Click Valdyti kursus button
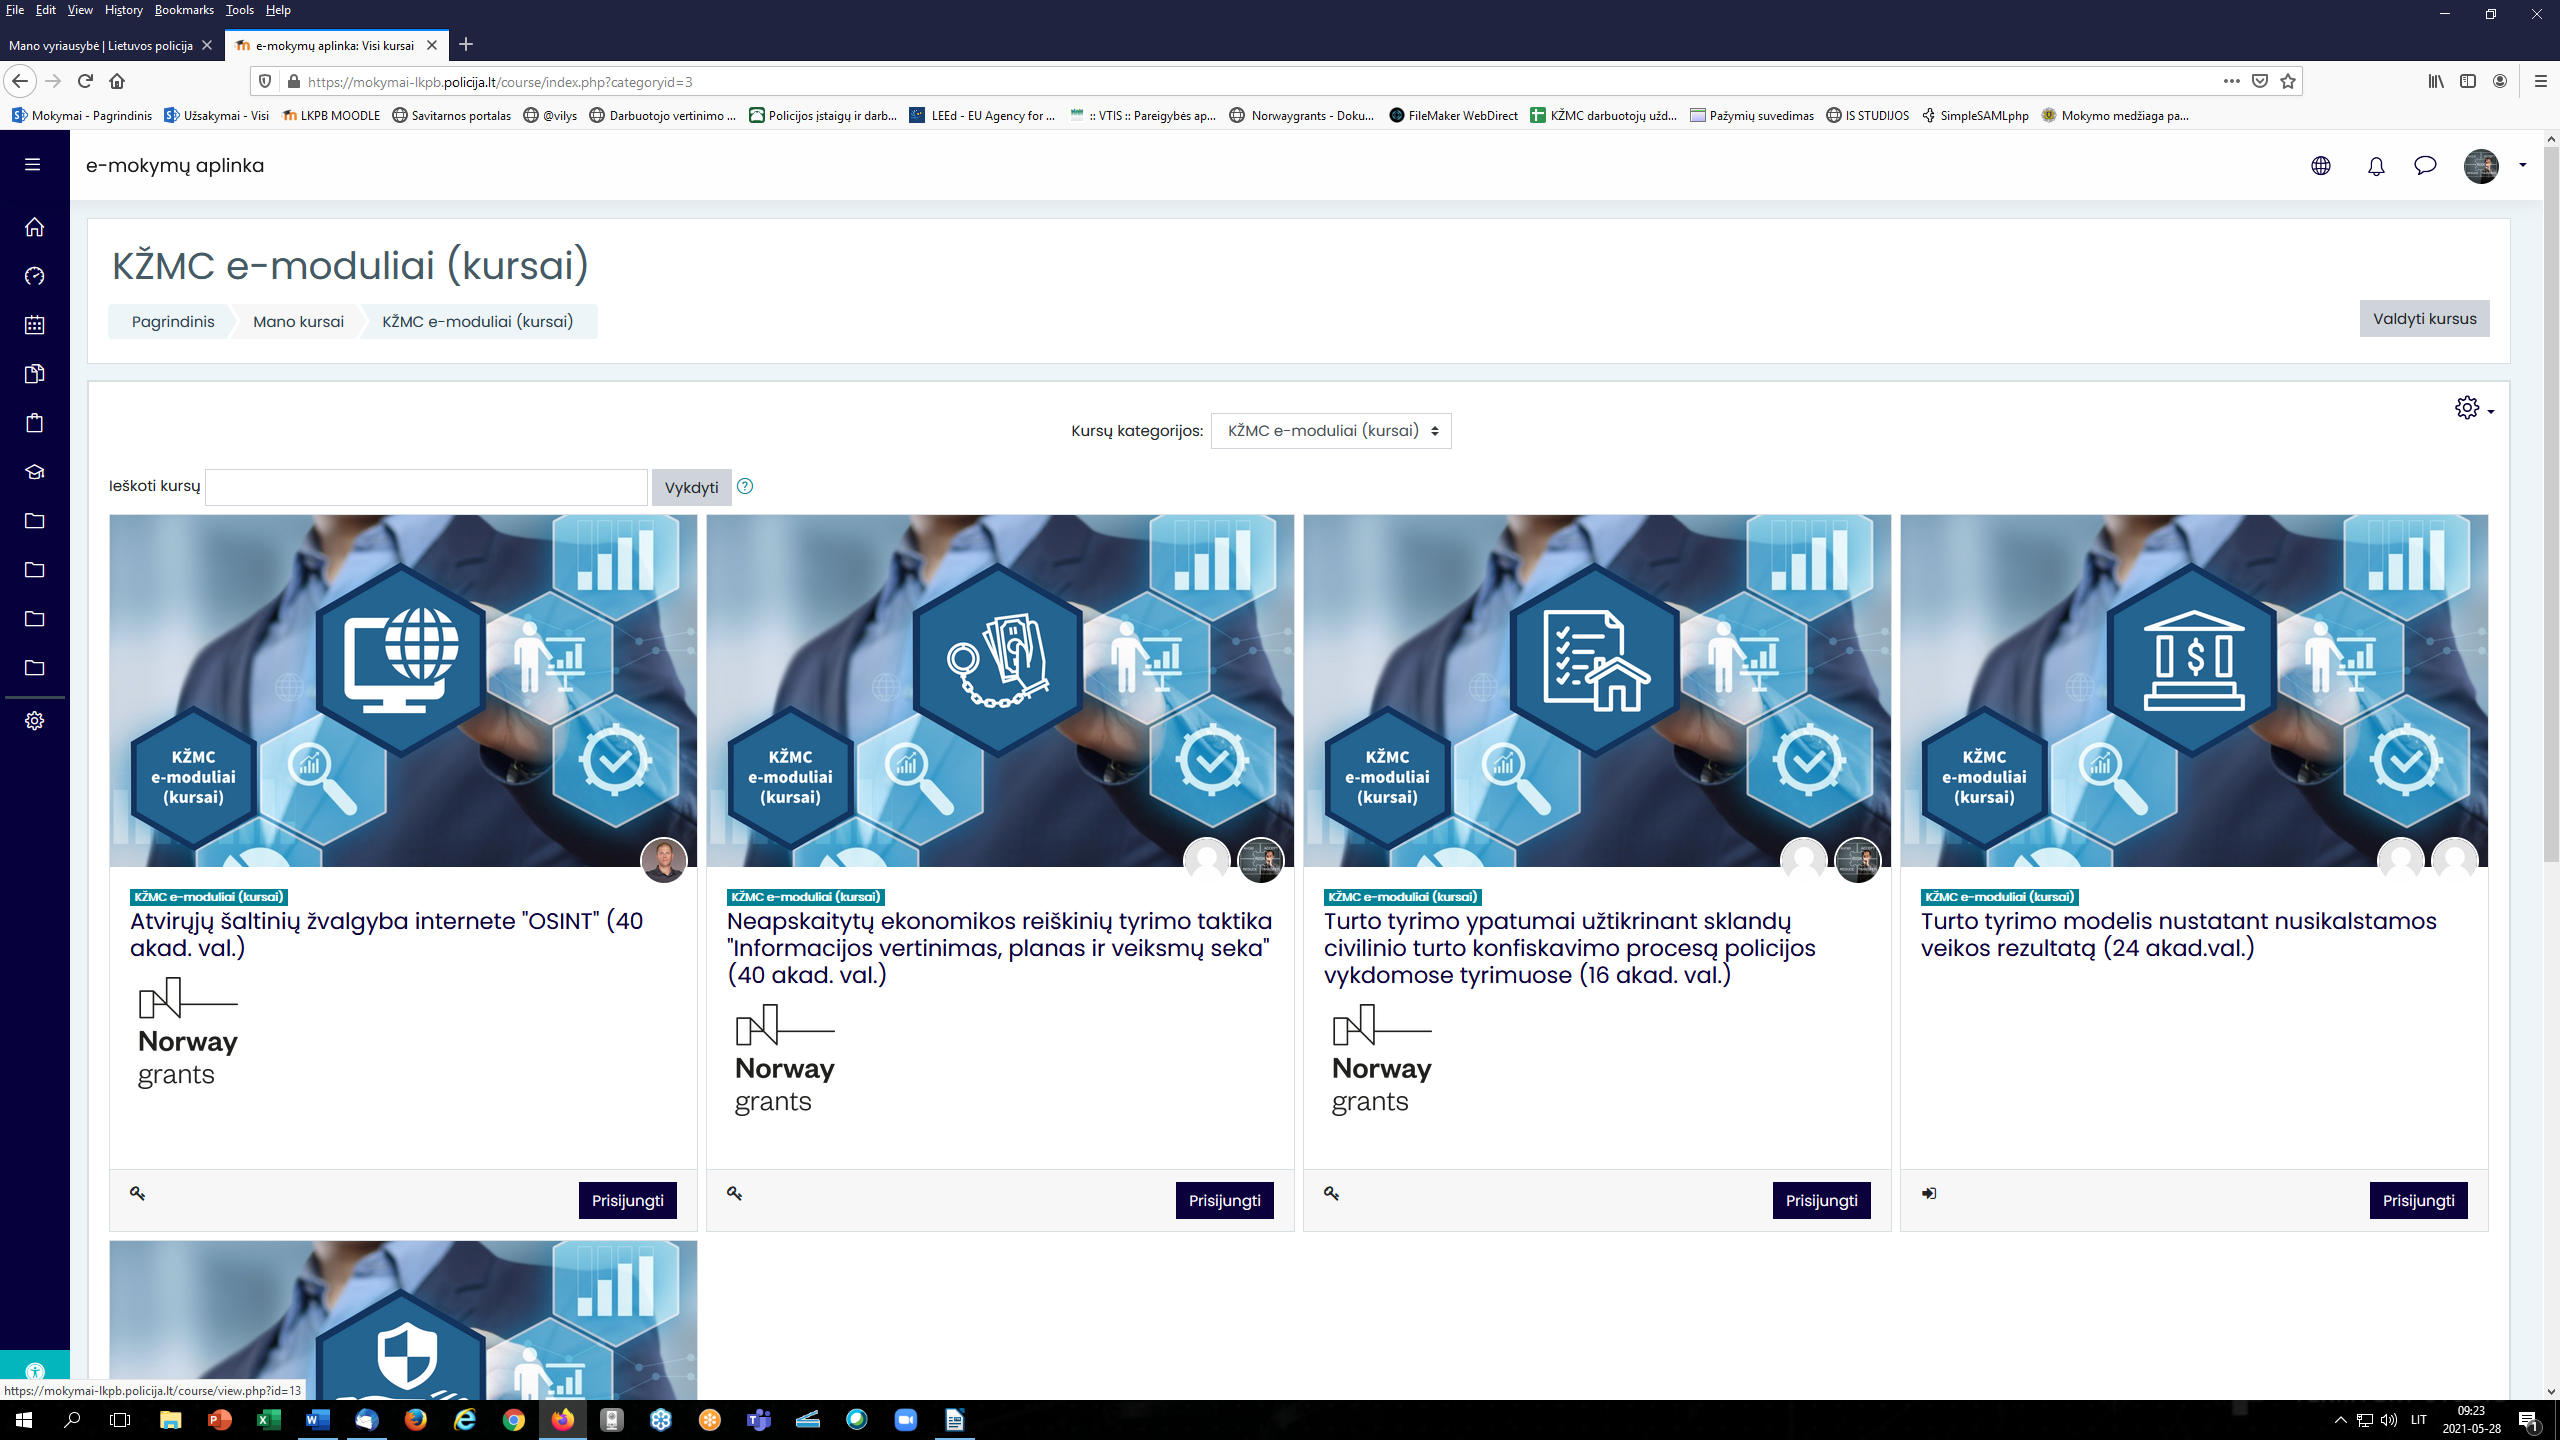The height and width of the screenshot is (1440, 2560). click(2424, 319)
